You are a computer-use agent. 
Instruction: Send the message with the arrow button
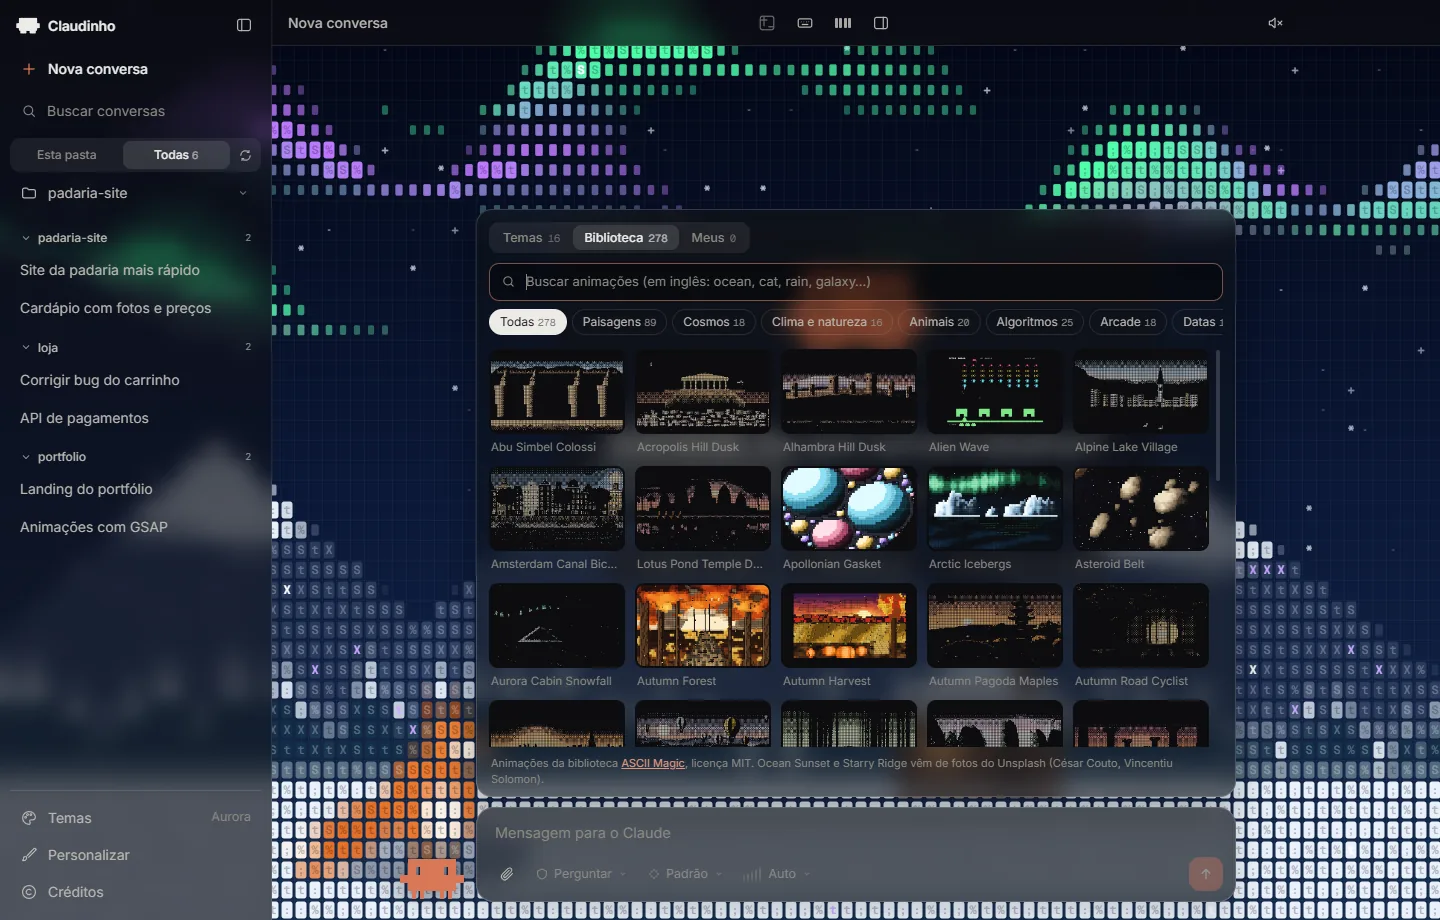1206,874
